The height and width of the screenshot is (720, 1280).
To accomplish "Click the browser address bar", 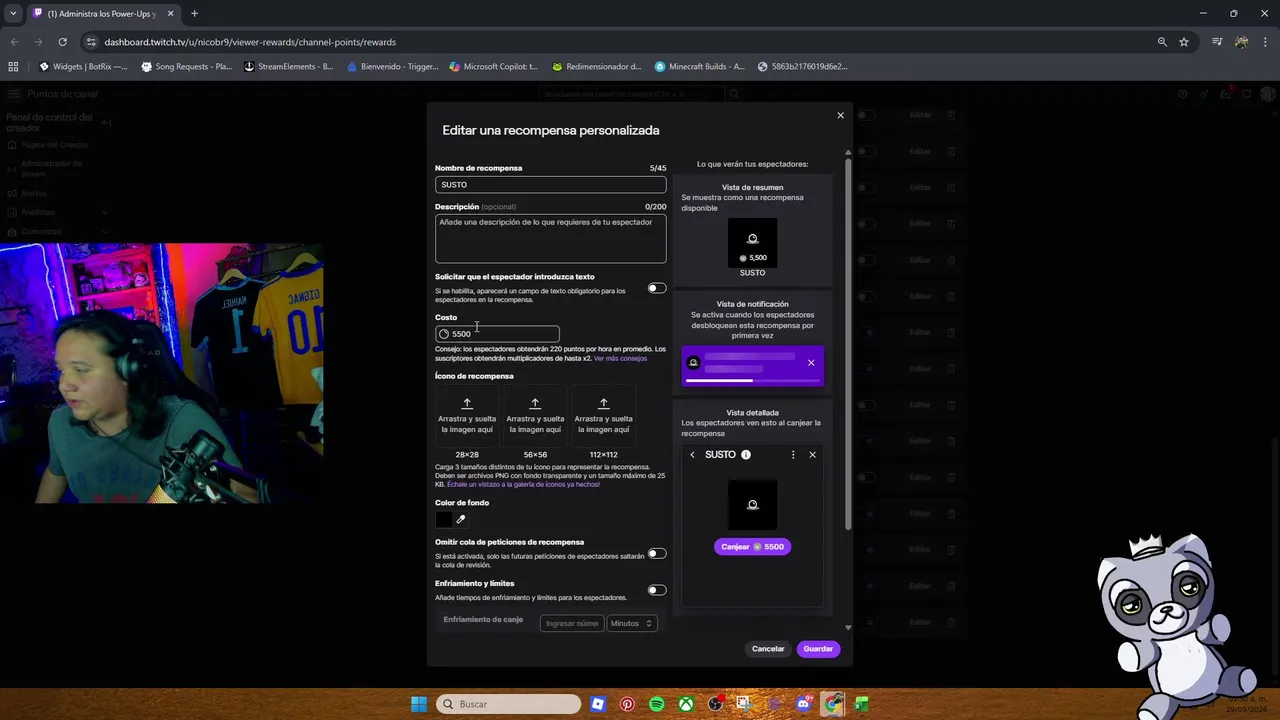I will pos(620,42).
